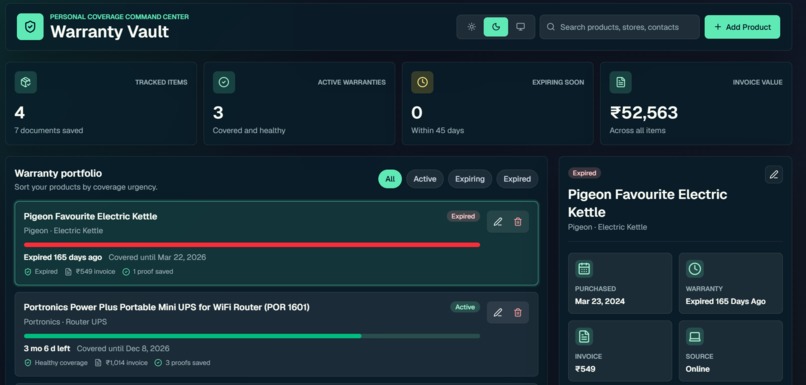Click 'Mar 23, 2024' purchase date
This screenshot has width=806, height=385.
[600, 302]
